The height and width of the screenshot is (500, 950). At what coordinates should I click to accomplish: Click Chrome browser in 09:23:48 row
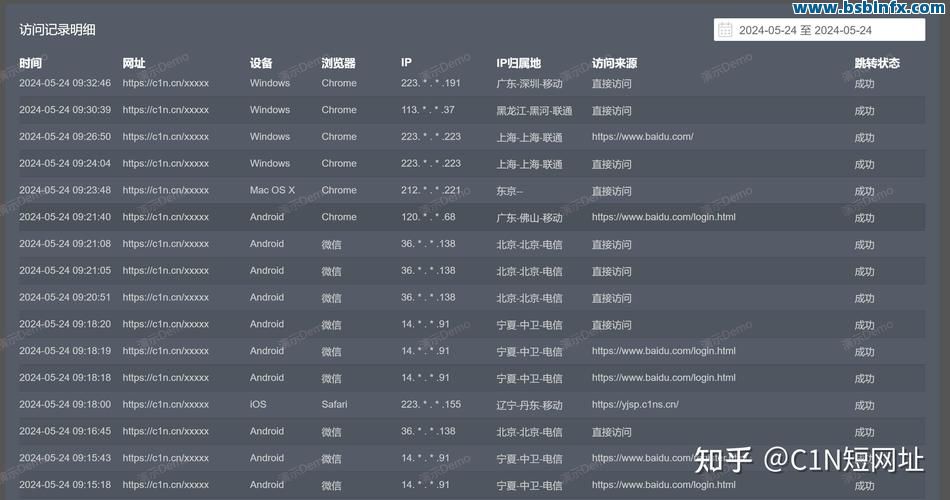click(339, 190)
